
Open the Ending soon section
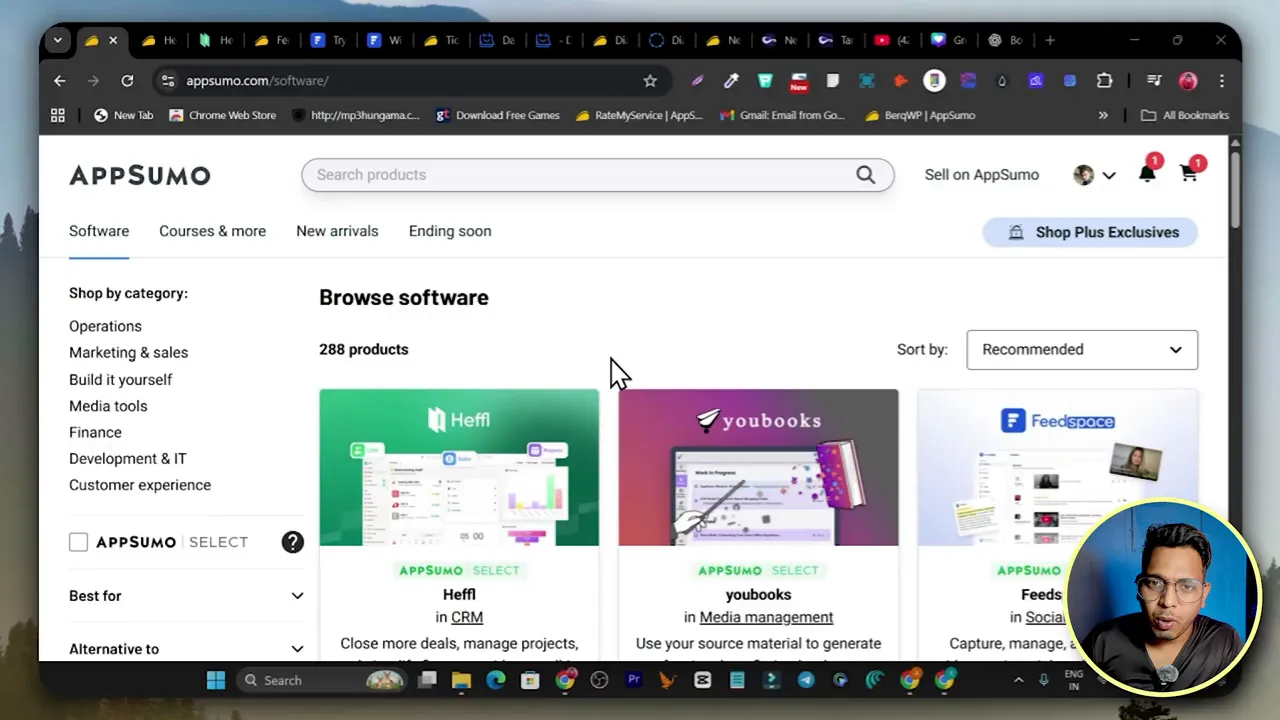point(449,231)
